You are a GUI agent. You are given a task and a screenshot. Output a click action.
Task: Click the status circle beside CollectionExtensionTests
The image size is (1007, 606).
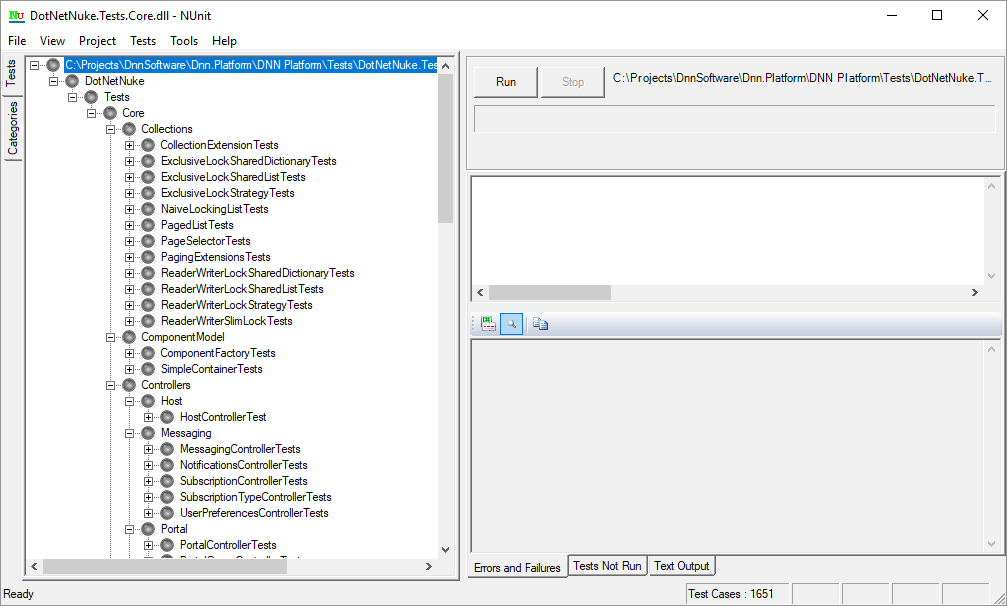tap(148, 145)
